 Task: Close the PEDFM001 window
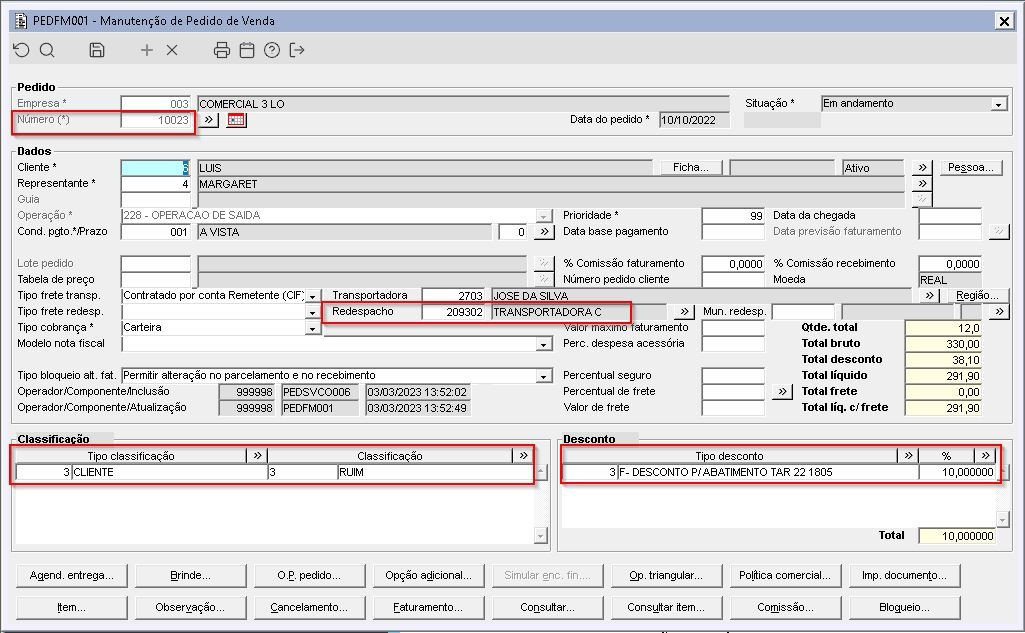point(1004,21)
